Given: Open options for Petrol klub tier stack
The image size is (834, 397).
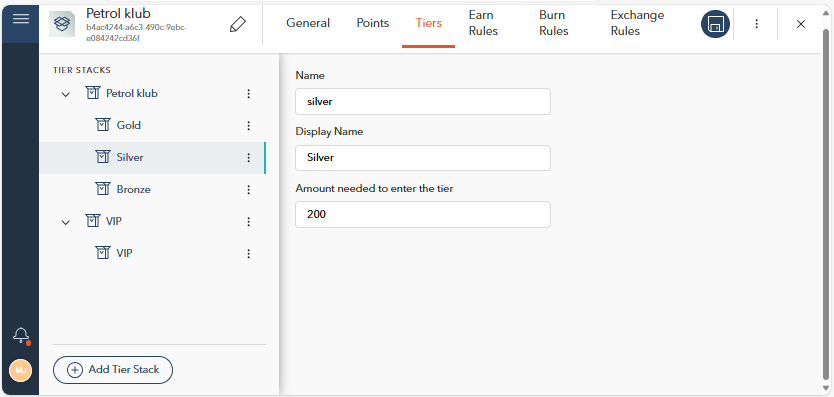Looking at the screenshot, I should coord(248,94).
